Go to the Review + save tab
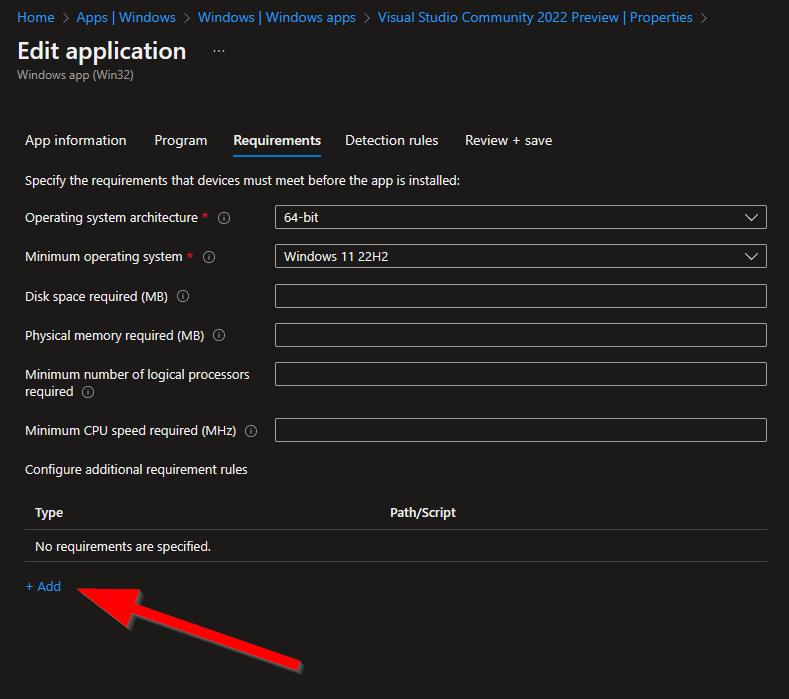This screenshot has height=699, width=789. tap(508, 140)
